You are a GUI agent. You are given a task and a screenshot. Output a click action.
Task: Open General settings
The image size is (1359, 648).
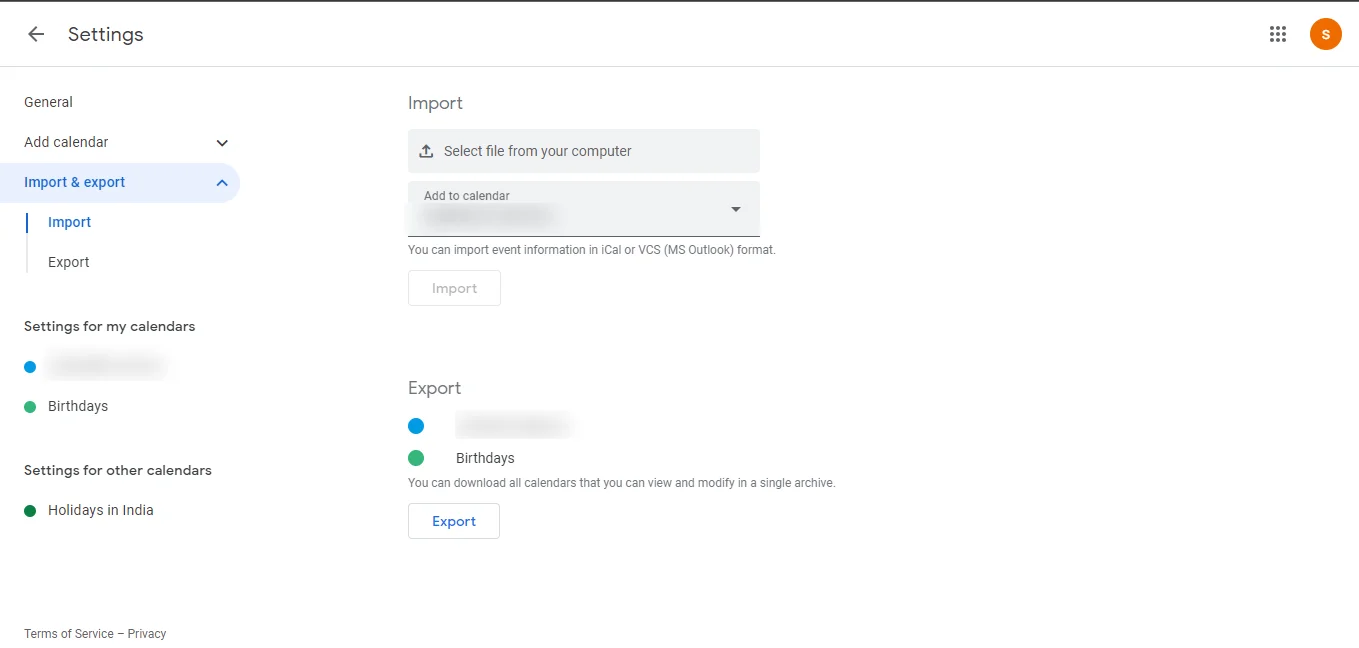pos(48,102)
